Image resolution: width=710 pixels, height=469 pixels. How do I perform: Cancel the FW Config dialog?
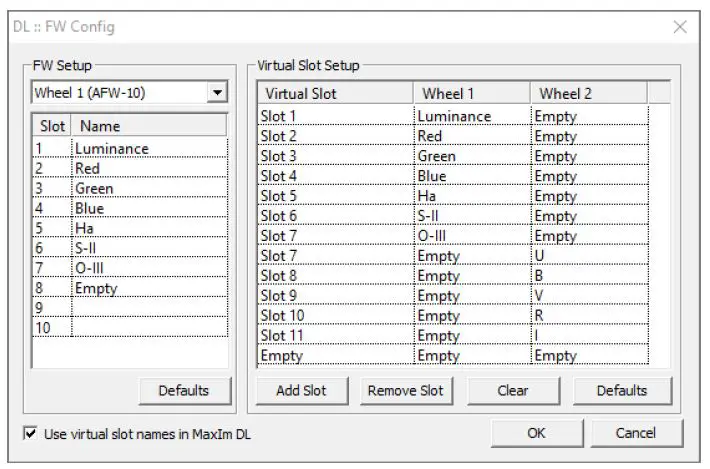pos(637,433)
